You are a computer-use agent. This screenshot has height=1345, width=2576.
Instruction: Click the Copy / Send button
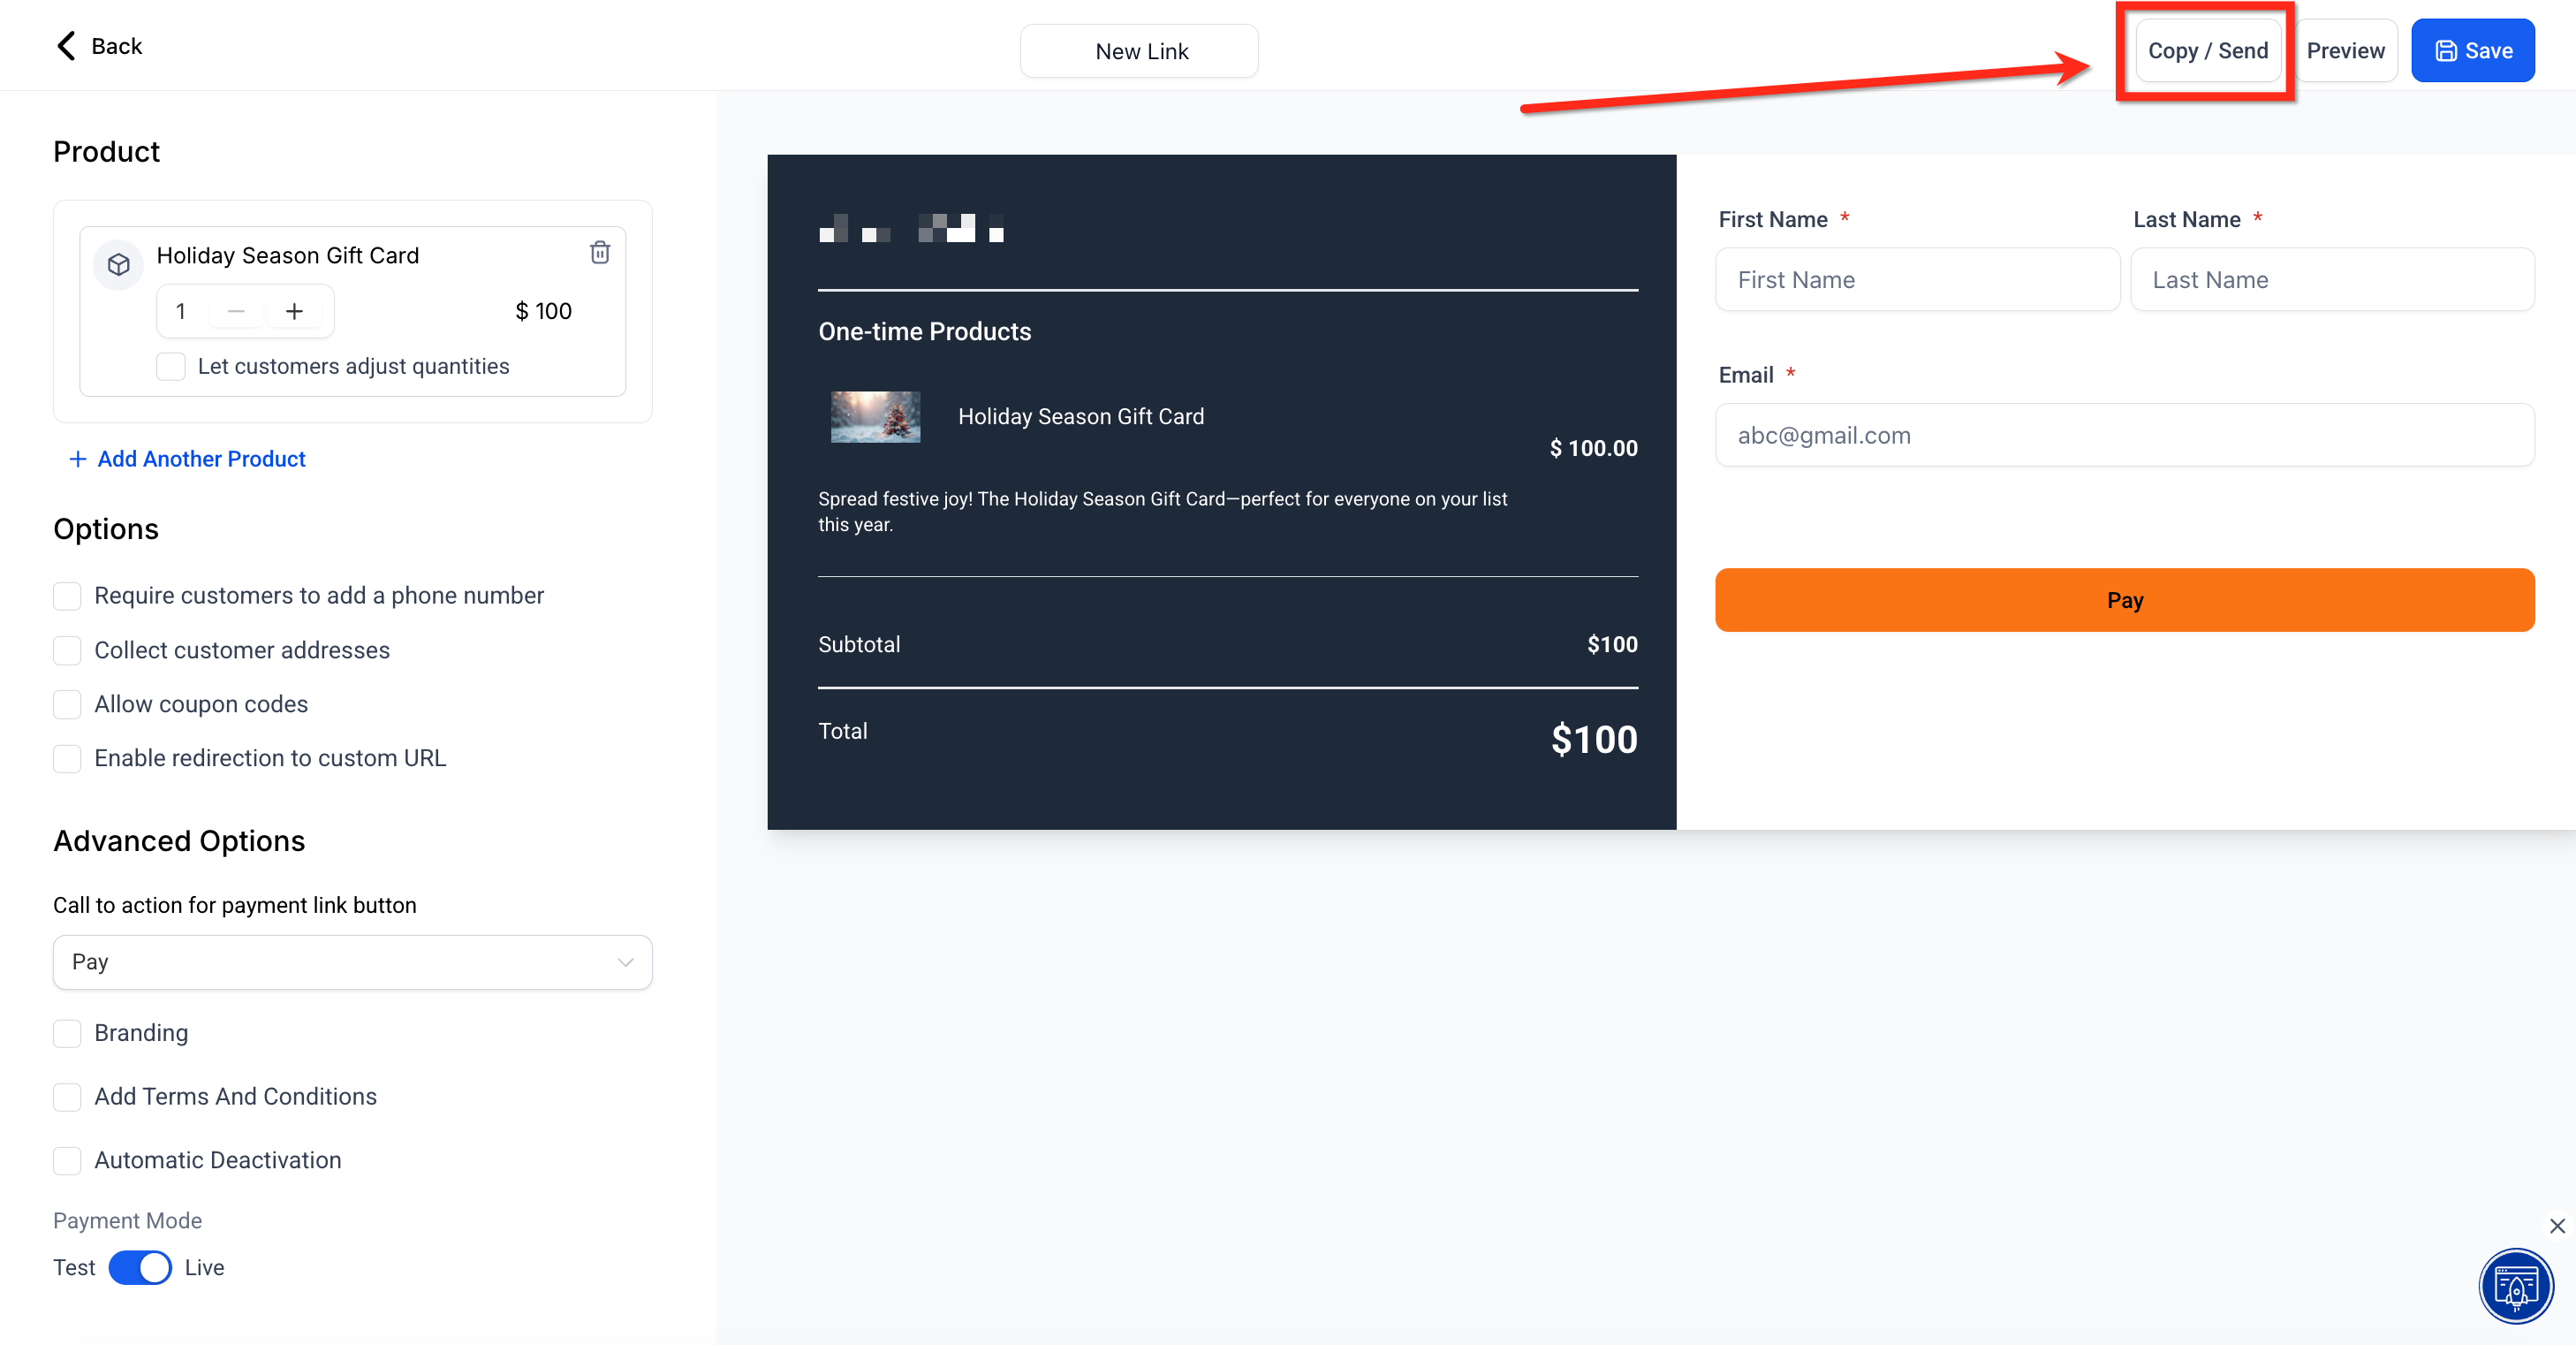point(2207,51)
